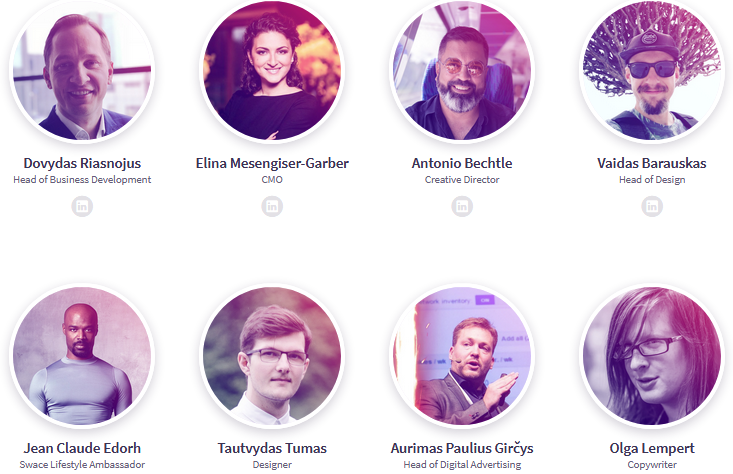Click Jean Claude Edorh's profile photo

coord(82,356)
